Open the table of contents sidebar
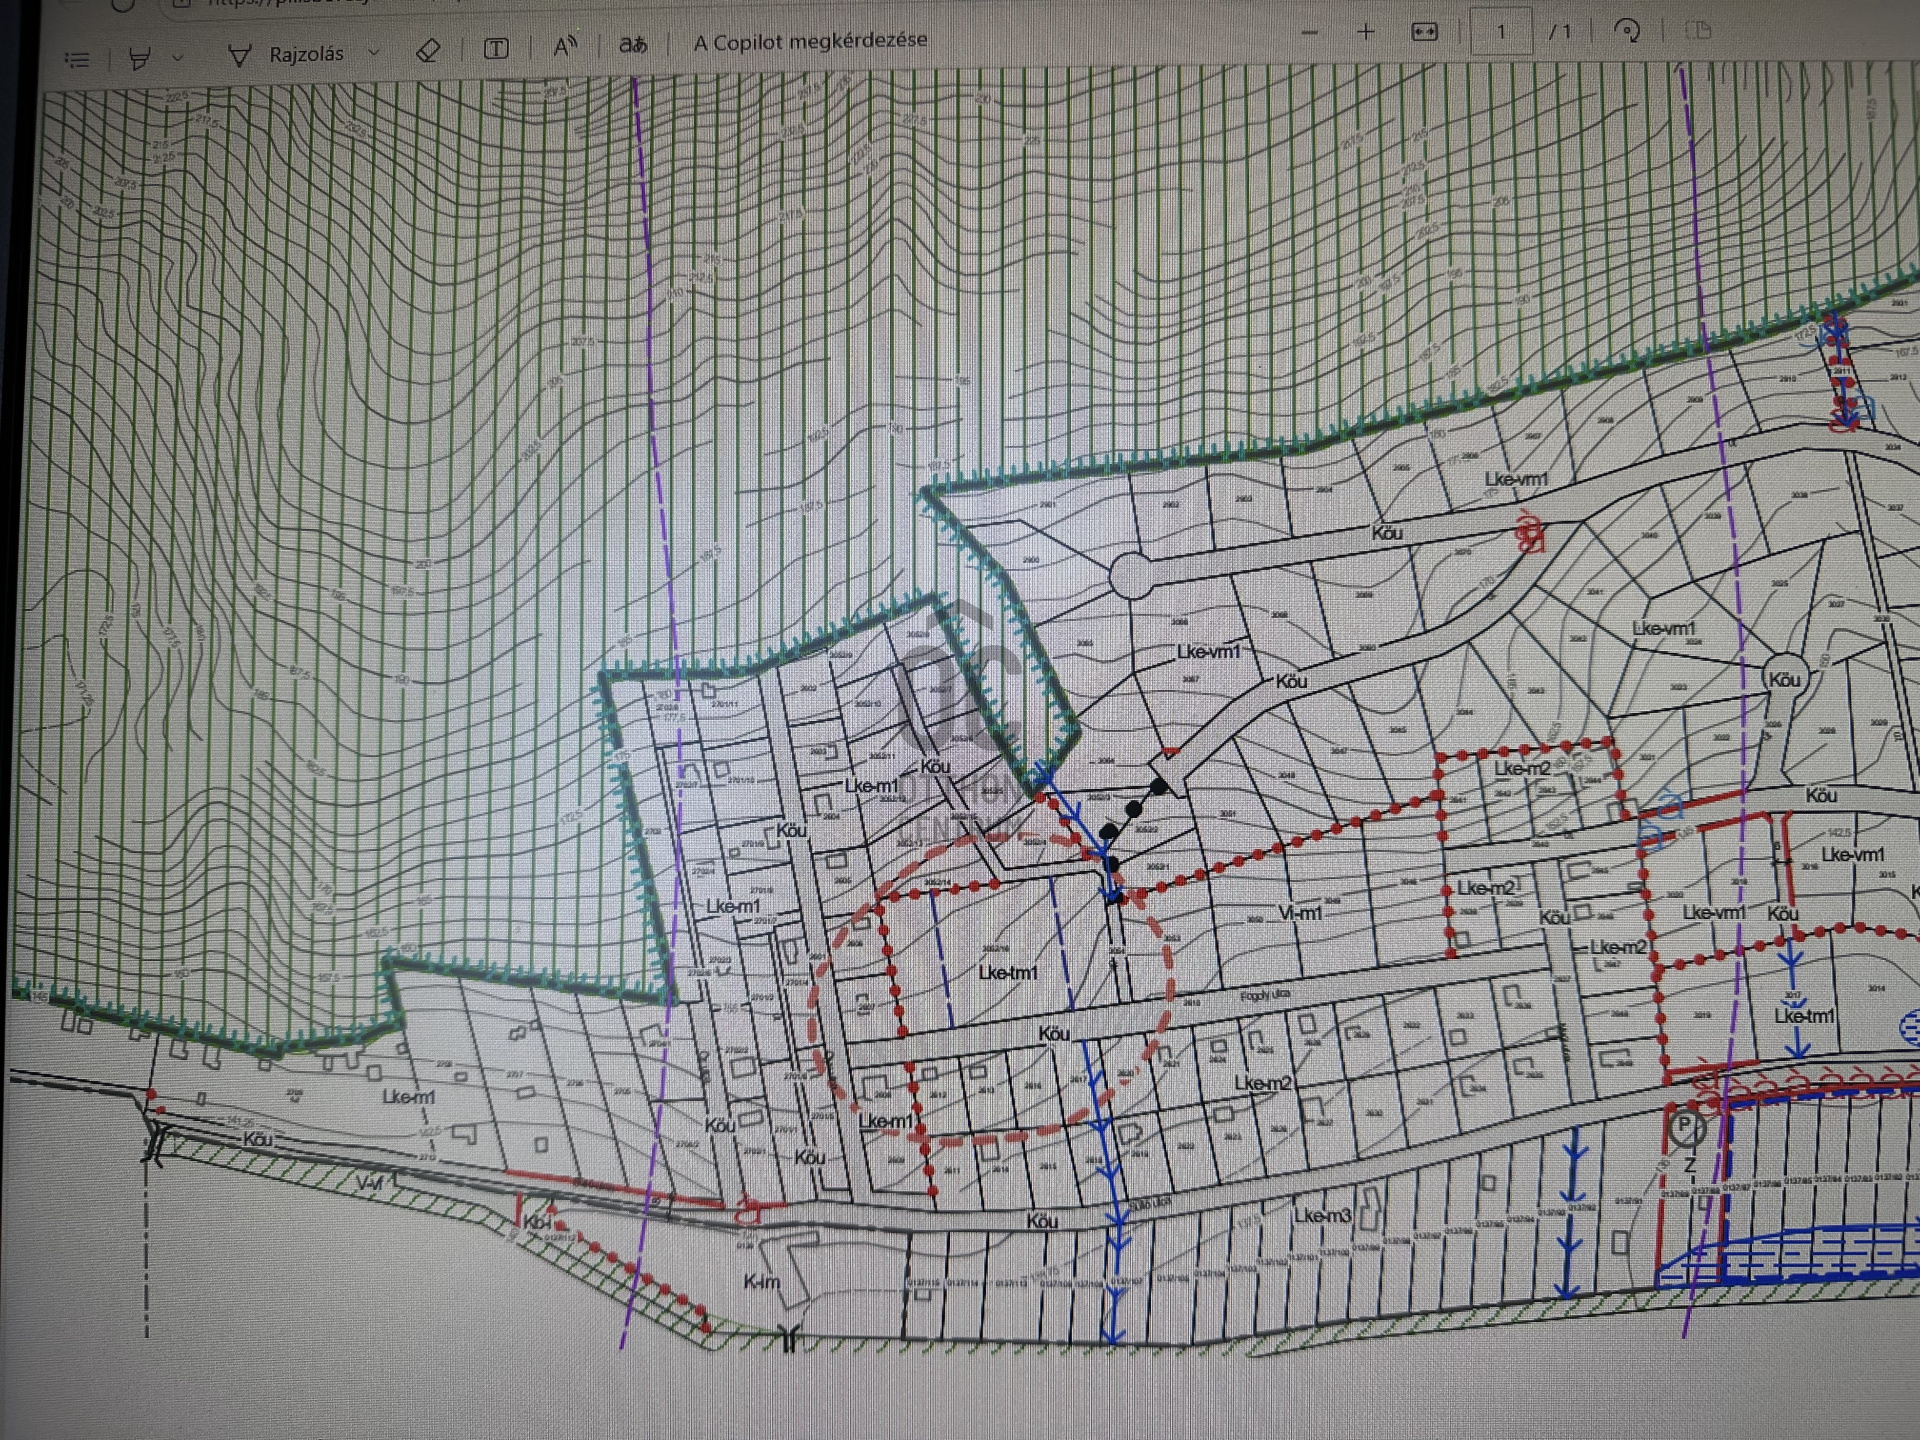This screenshot has height=1440, width=1920. 77,60
